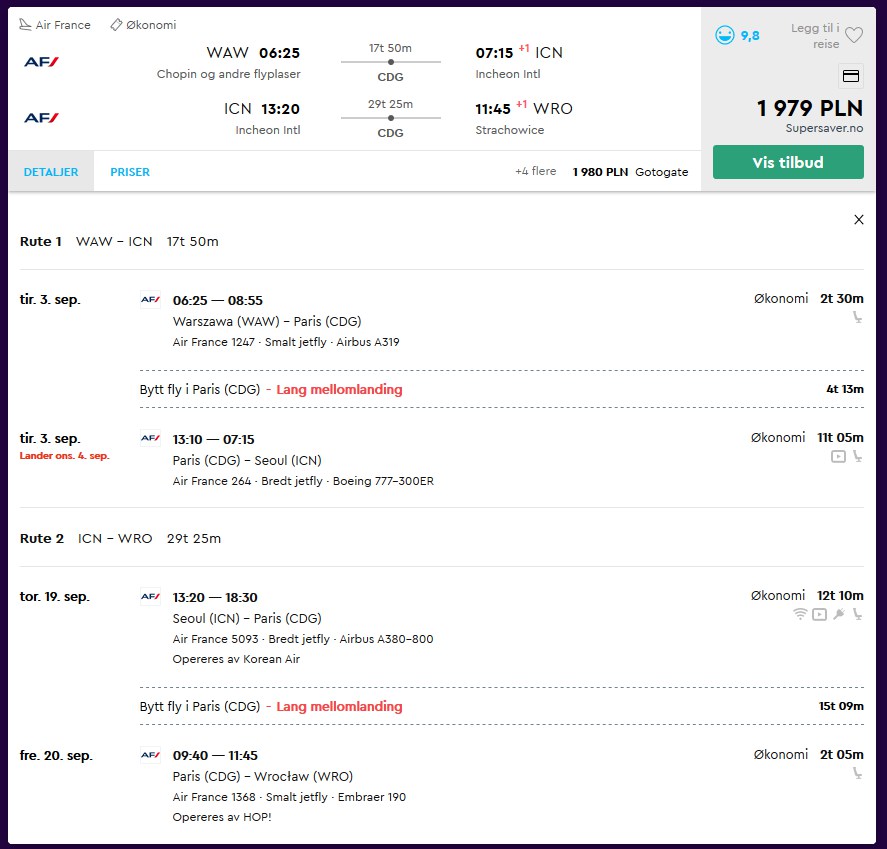The image size is (887, 849).
Task: Click Lang mellomlanding warning with 15t 09m
Action: [339, 706]
